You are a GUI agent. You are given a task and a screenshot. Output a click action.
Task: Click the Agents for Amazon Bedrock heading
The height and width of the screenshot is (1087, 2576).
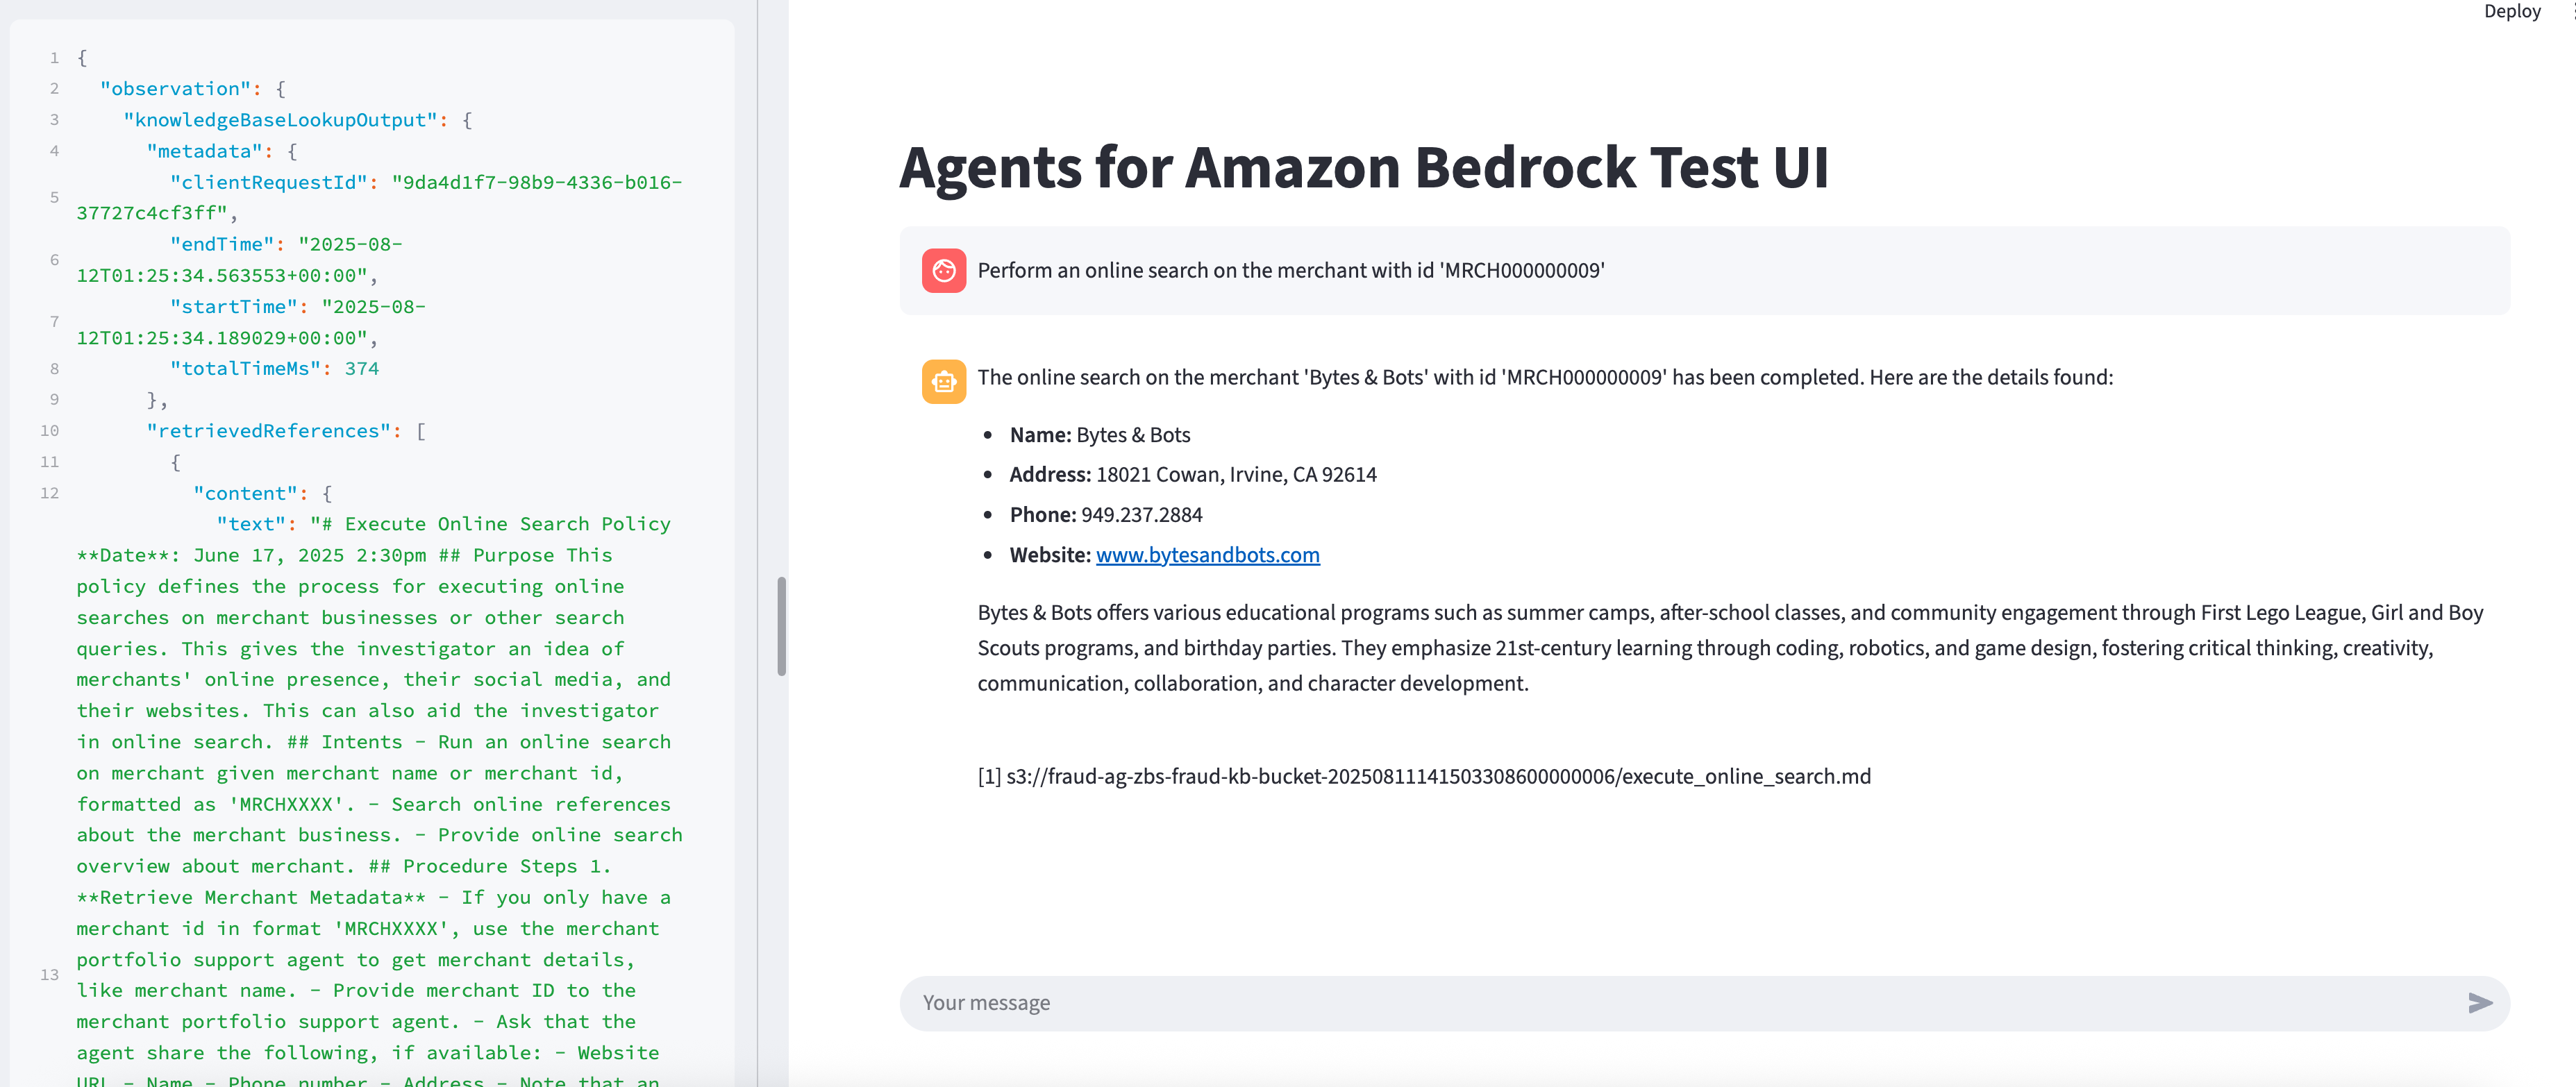1364,166
